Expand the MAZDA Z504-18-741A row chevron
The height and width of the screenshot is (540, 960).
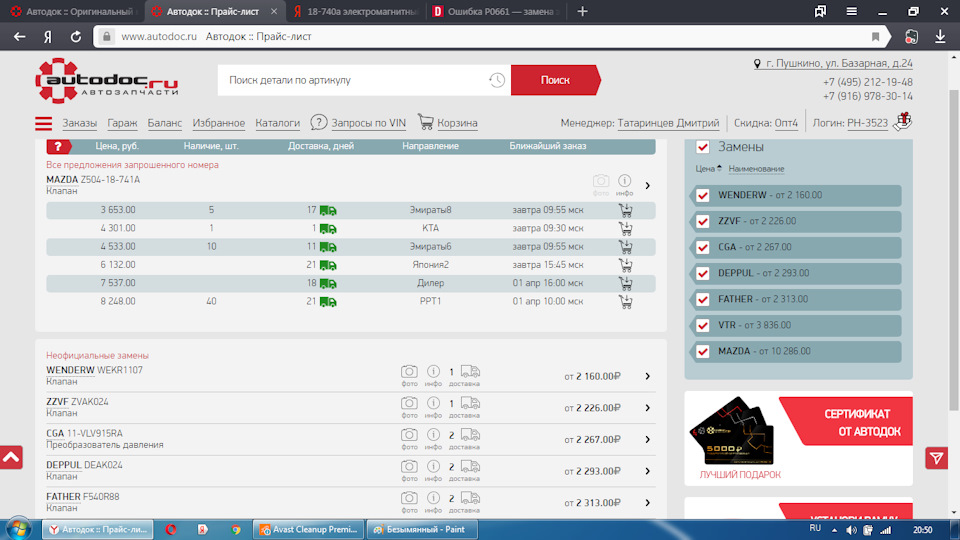tap(647, 186)
